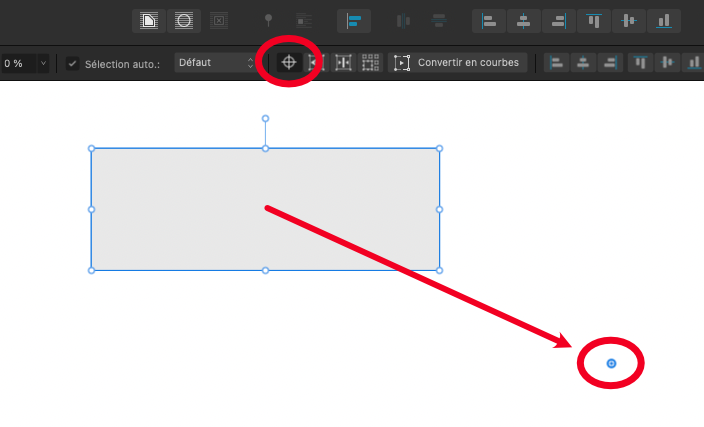Click the top-center handle of the rectangle
The width and height of the screenshot is (704, 427).
pyautogui.click(x=265, y=148)
